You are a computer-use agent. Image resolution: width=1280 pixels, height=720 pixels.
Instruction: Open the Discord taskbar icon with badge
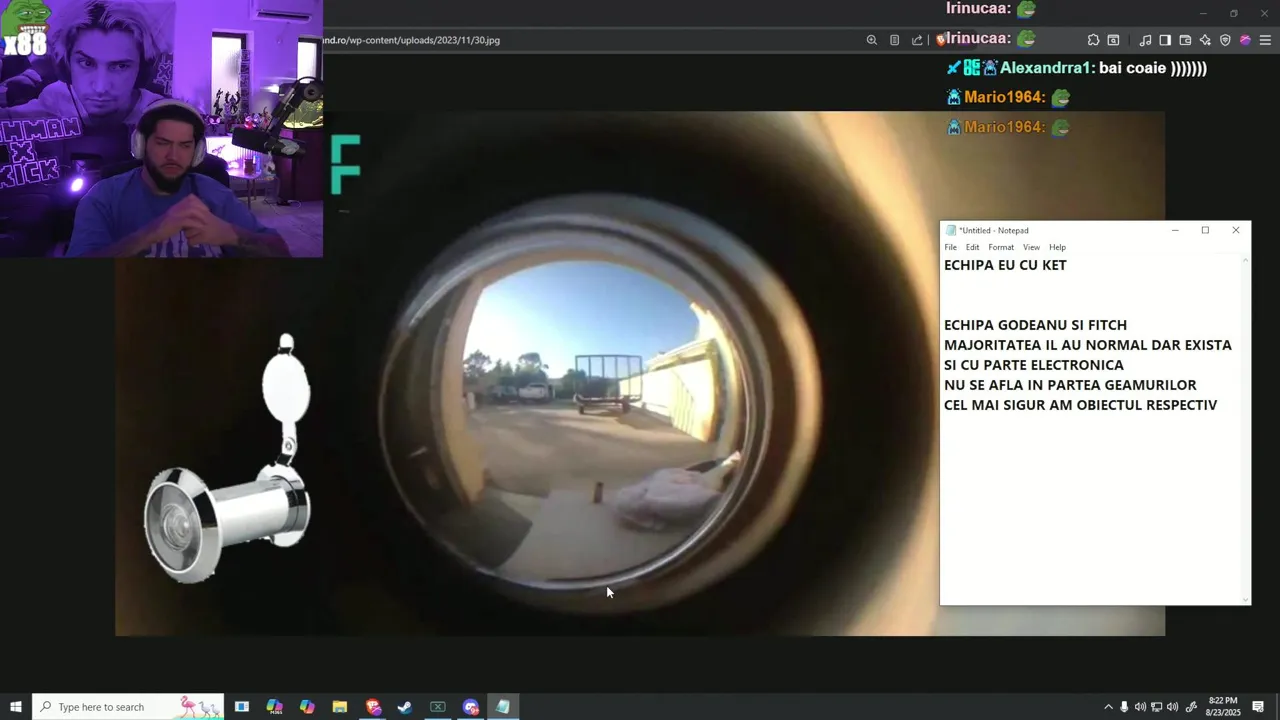click(471, 707)
